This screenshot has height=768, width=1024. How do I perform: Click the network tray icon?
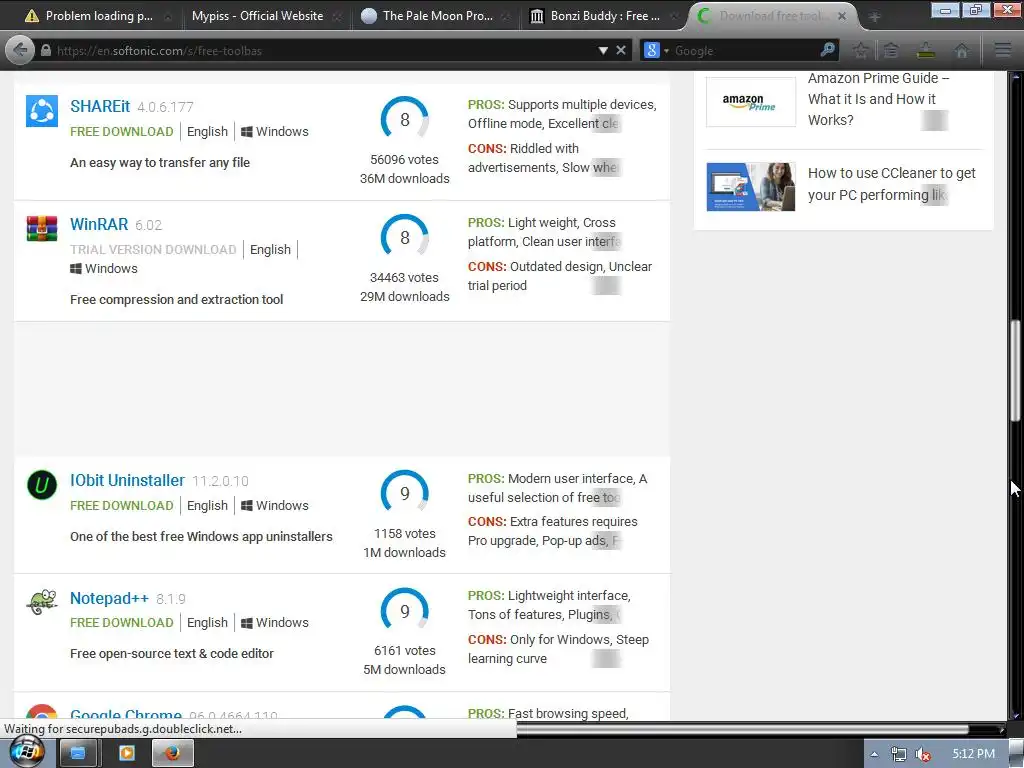899,754
